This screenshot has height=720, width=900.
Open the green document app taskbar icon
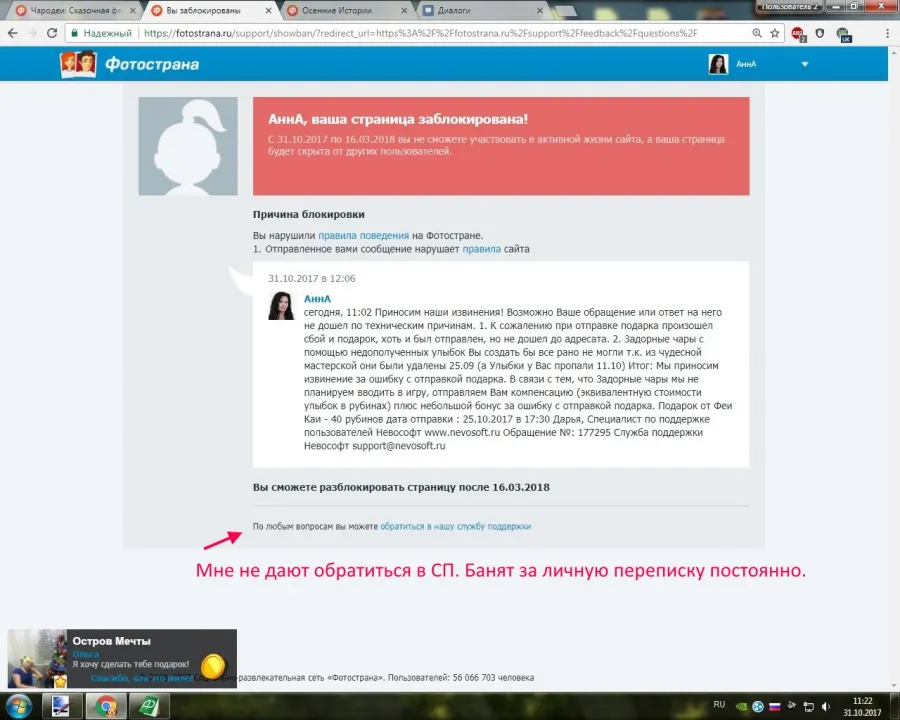pyautogui.click(x=148, y=706)
